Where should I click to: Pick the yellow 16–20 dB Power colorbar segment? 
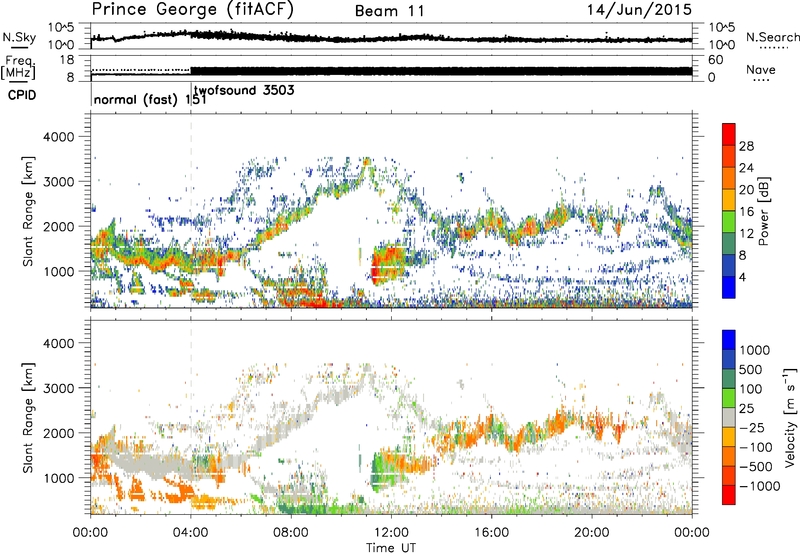point(729,200)
